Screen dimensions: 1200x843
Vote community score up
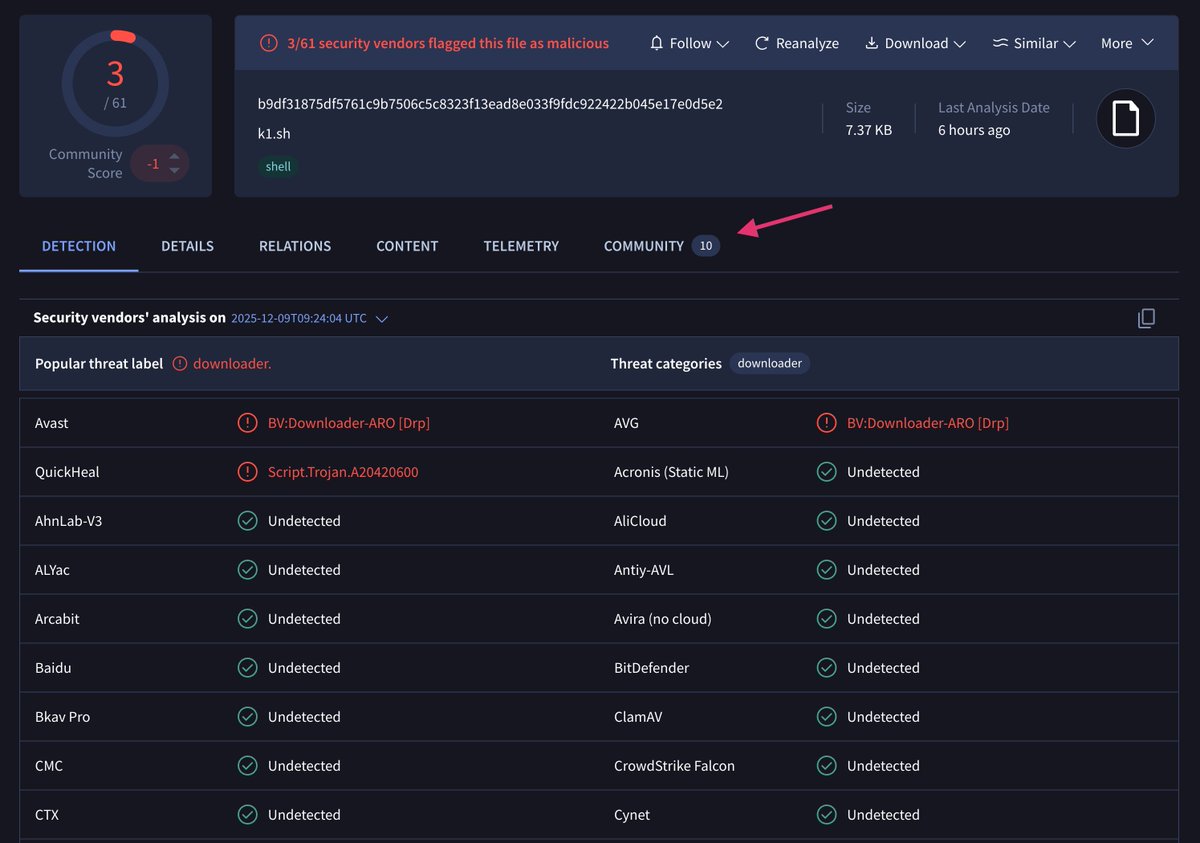(x=175, y=156)
